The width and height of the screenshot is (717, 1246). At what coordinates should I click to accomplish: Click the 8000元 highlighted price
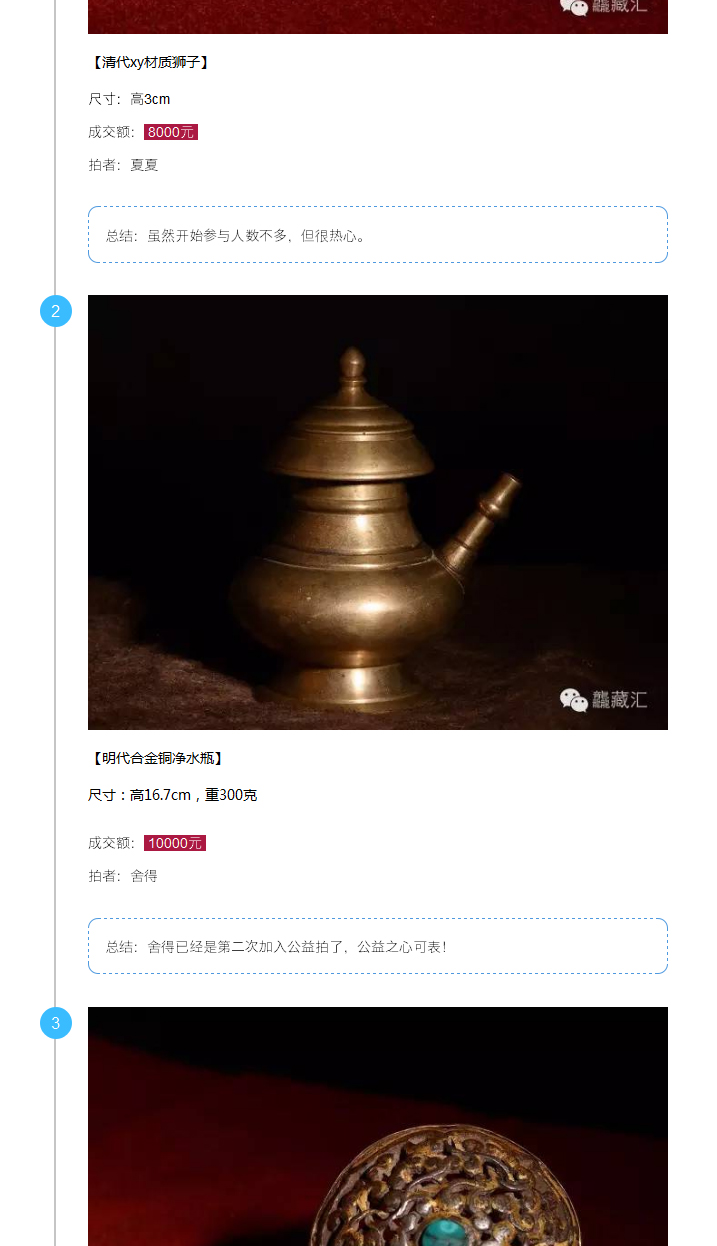click(171, 132)
